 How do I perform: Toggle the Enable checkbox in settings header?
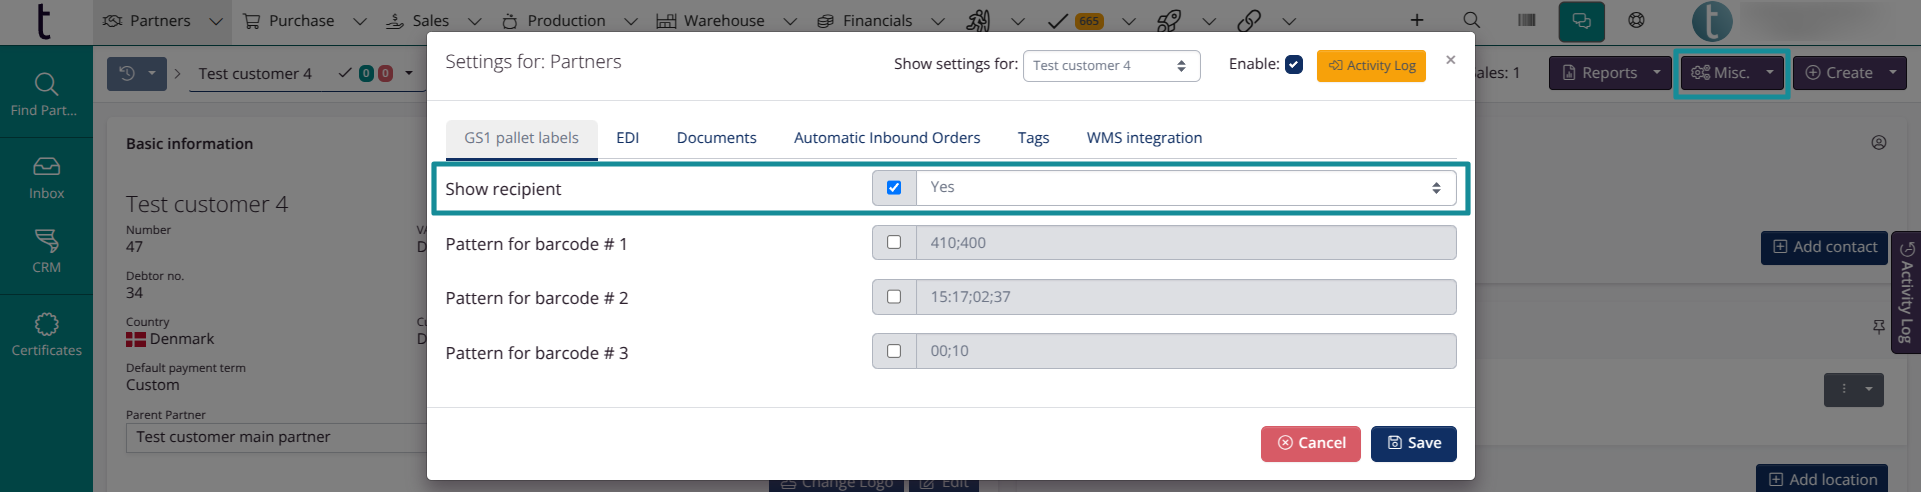click(x=1294, y=65)
